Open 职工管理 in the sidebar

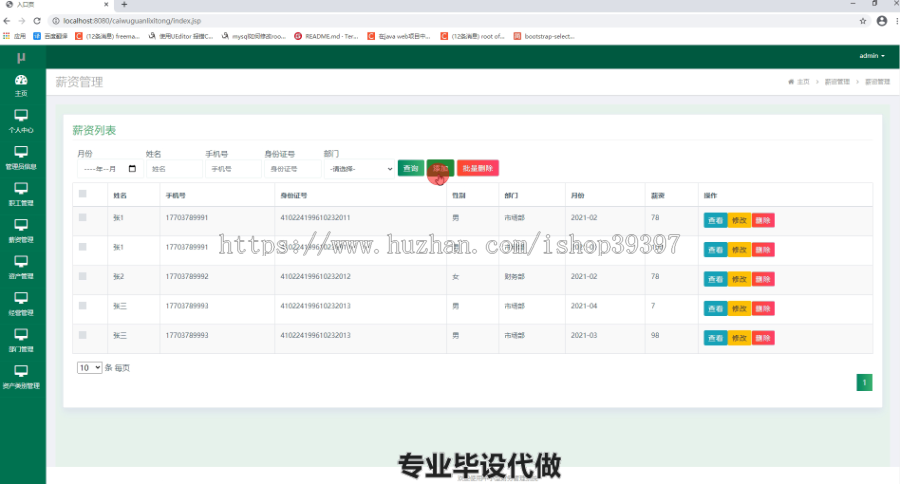(x=21, y=195)
